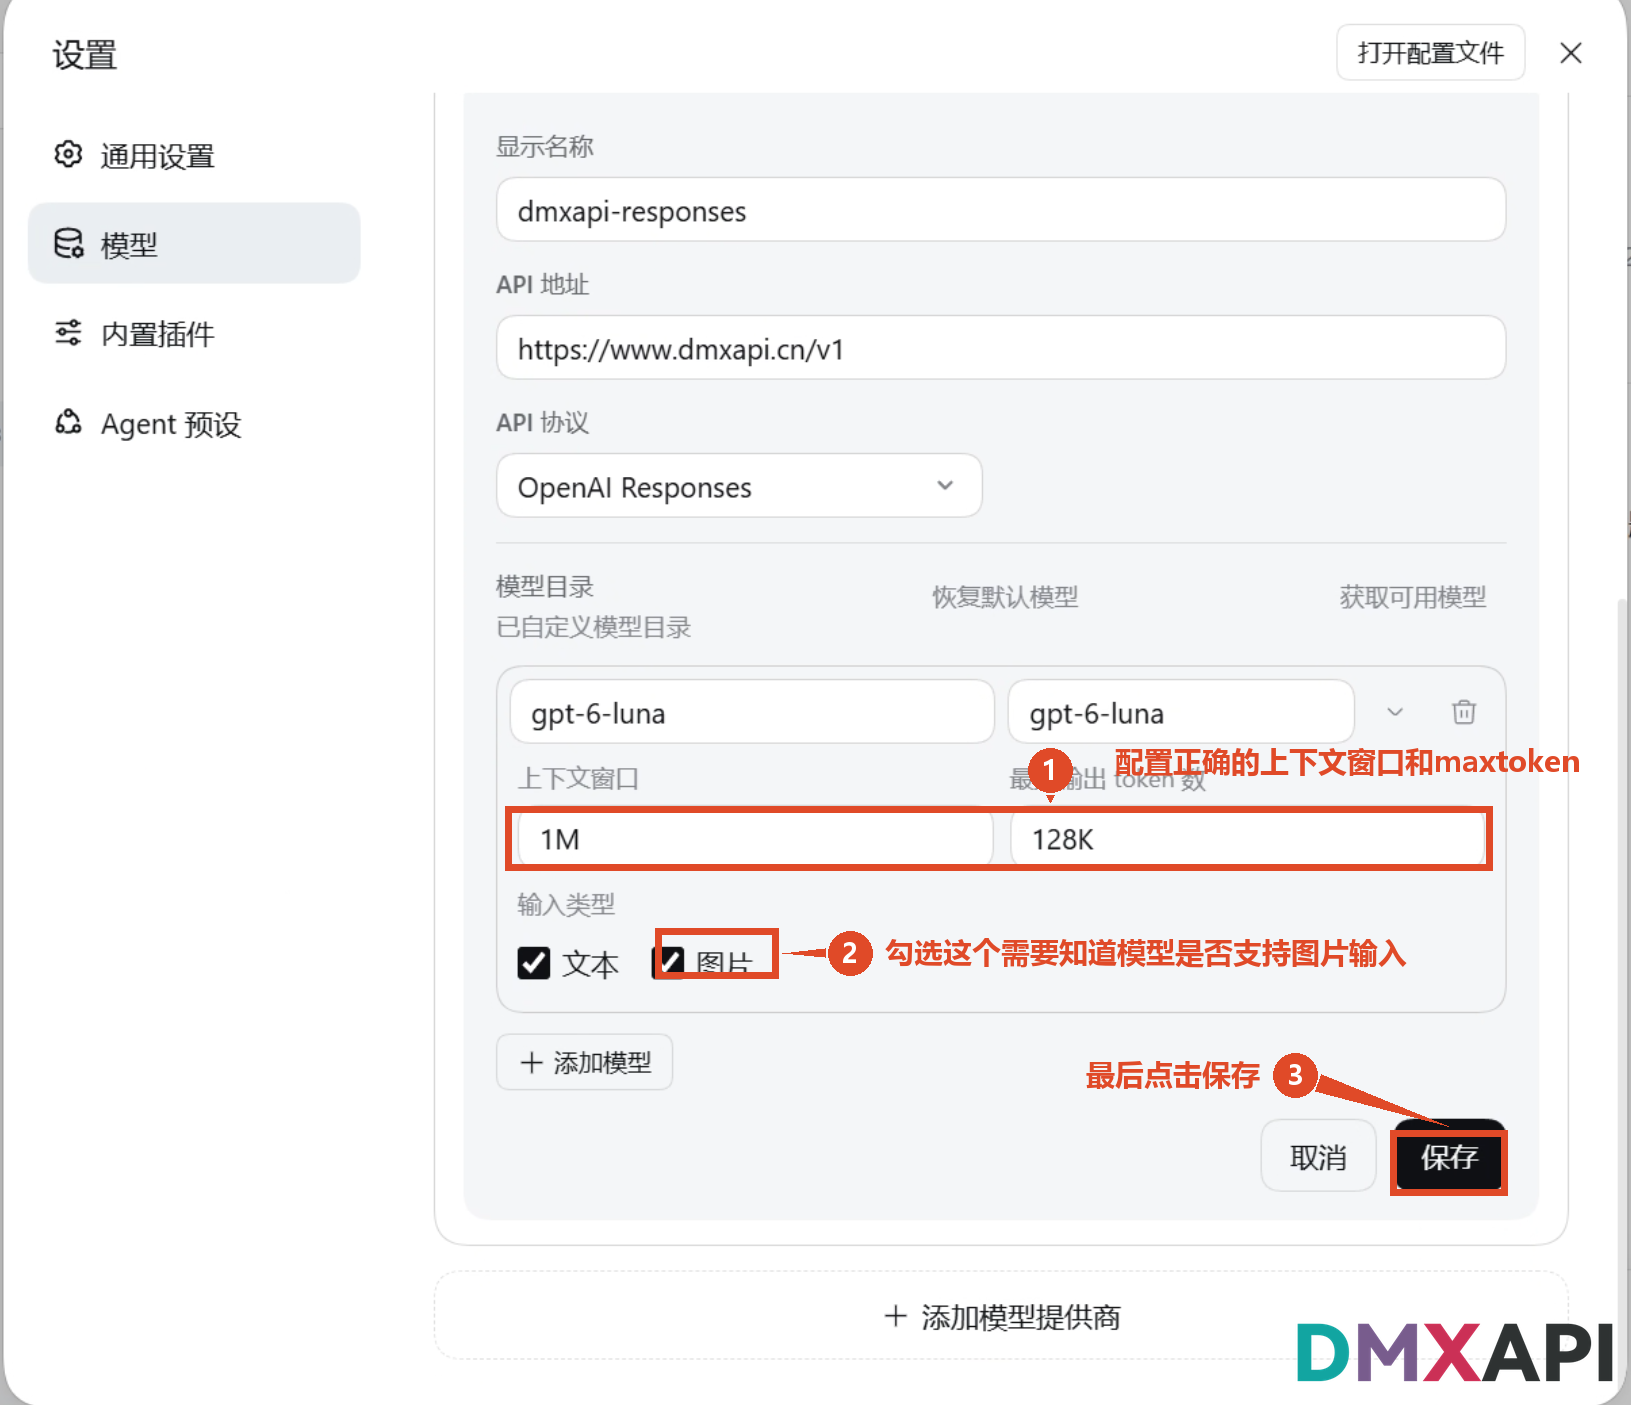Focus the 显示名称 field dmxapi-responses

[1001, 210]
